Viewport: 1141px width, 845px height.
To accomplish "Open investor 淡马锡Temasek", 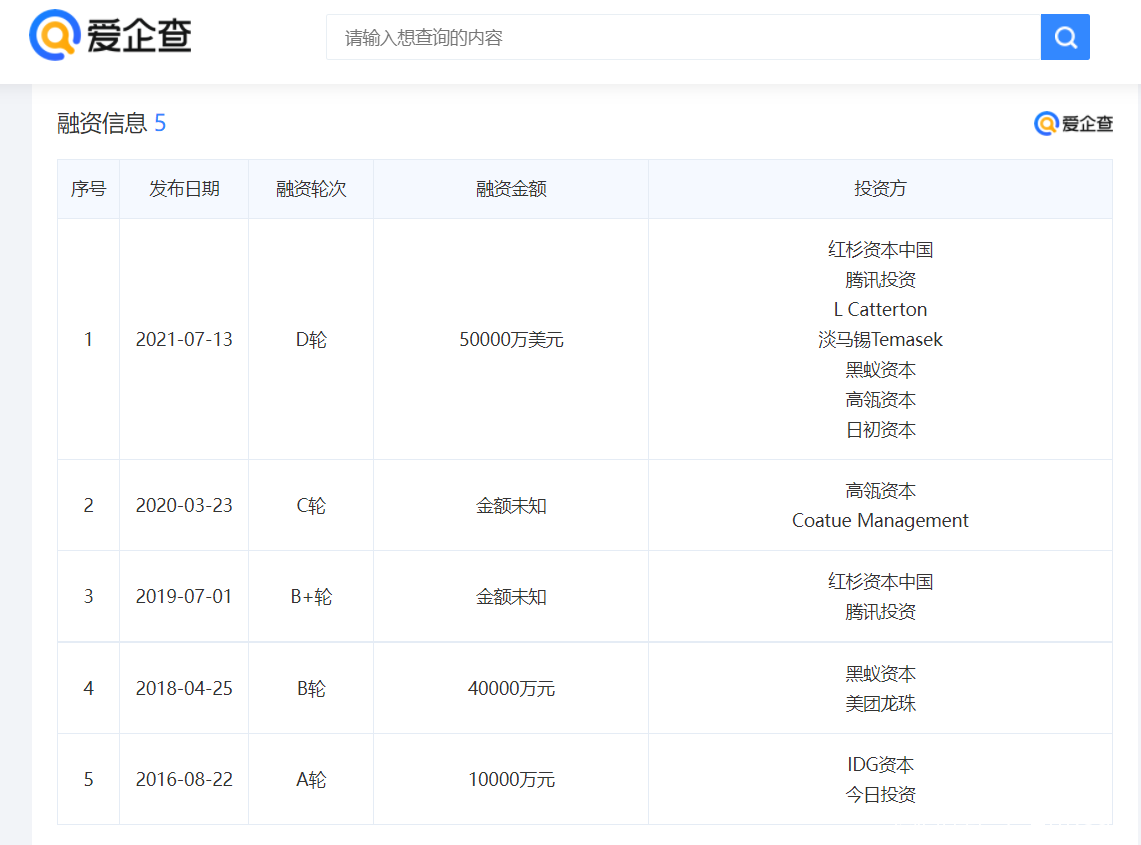I will coord(880,339).
